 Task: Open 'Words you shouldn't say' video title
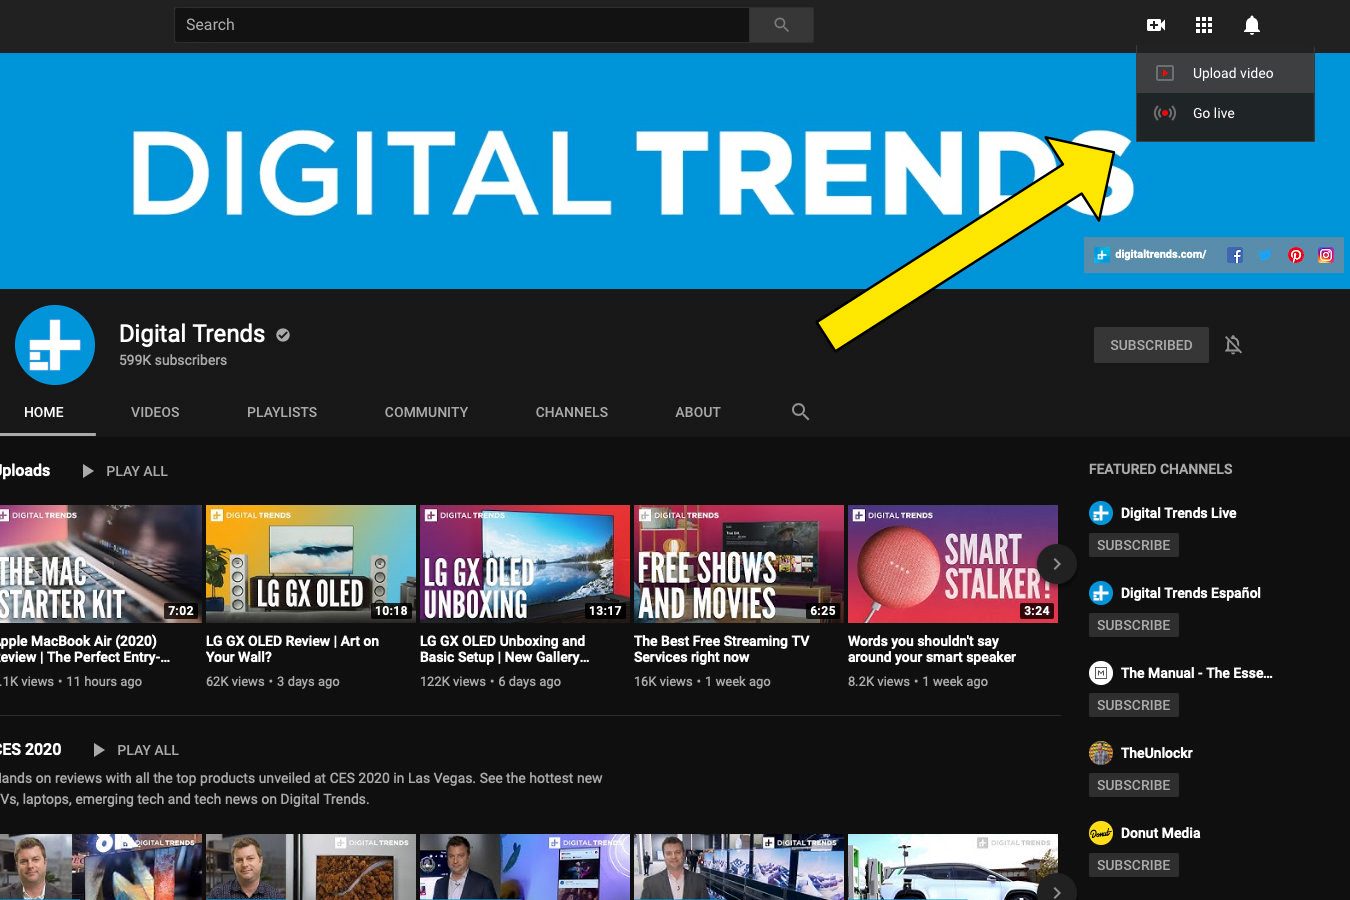(x=932, y=649)
